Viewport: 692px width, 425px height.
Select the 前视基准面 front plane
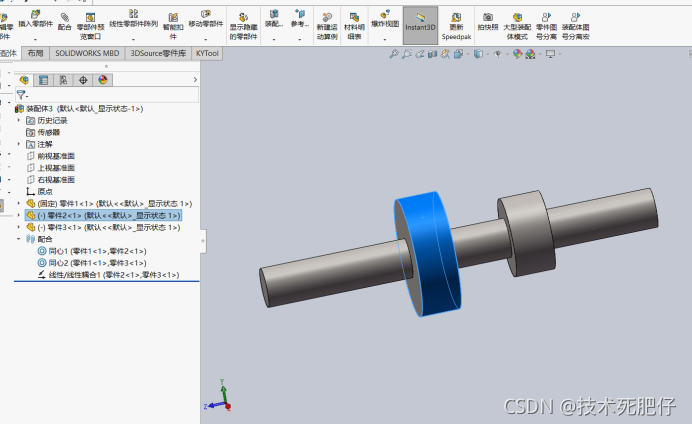tap(50, 156)
